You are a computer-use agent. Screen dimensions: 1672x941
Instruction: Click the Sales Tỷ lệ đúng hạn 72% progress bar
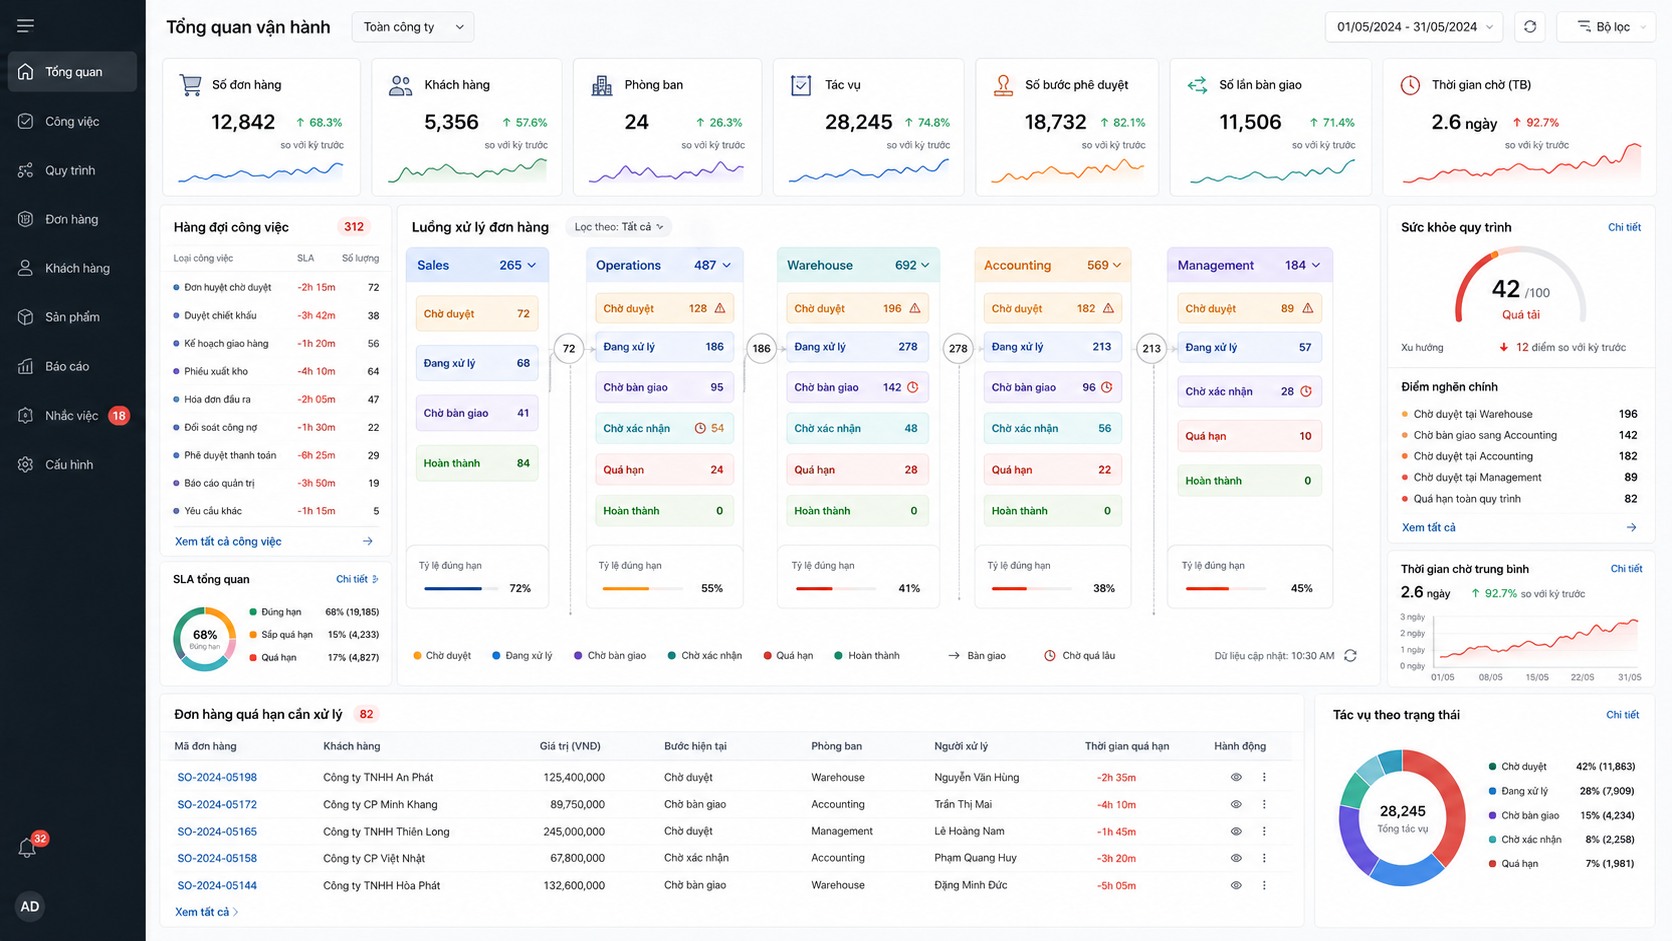coord(461,588)
